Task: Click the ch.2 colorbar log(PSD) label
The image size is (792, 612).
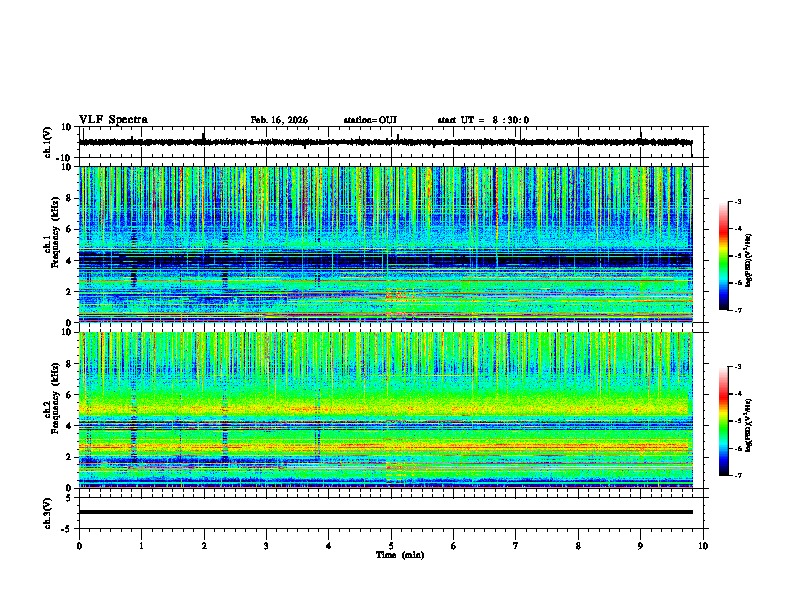Action: point(748,426)
